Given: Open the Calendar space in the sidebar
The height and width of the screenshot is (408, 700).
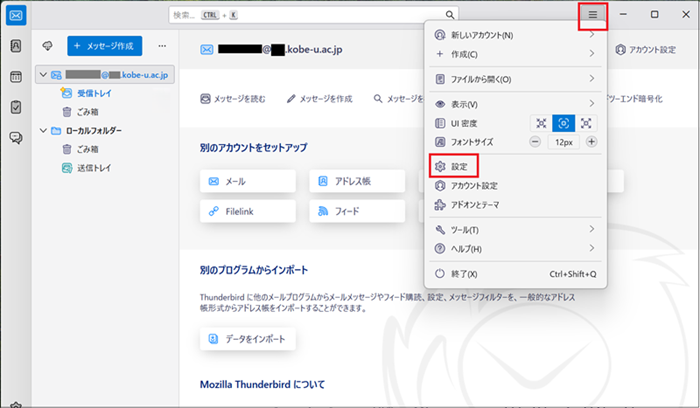Looking at the screenshot, I should pos(16,77).
